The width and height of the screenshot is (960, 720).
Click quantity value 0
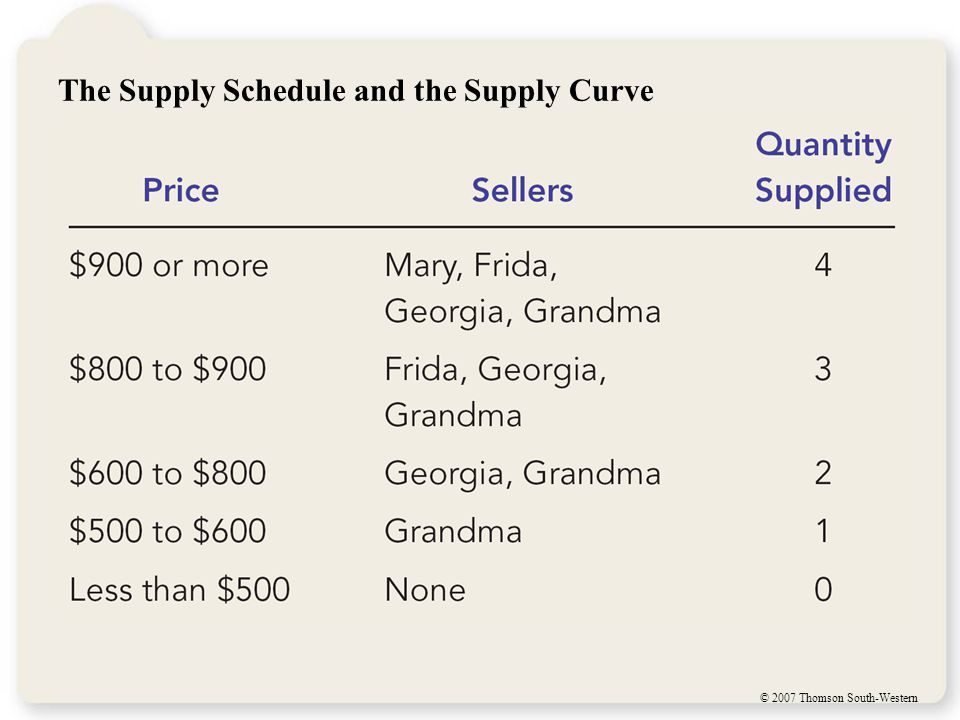point(823,590)
